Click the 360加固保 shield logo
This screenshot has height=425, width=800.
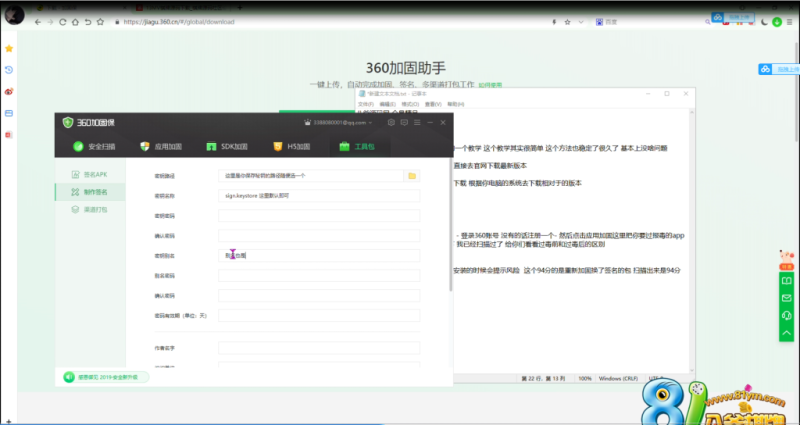pyautogui.click(x=68, y=122)
